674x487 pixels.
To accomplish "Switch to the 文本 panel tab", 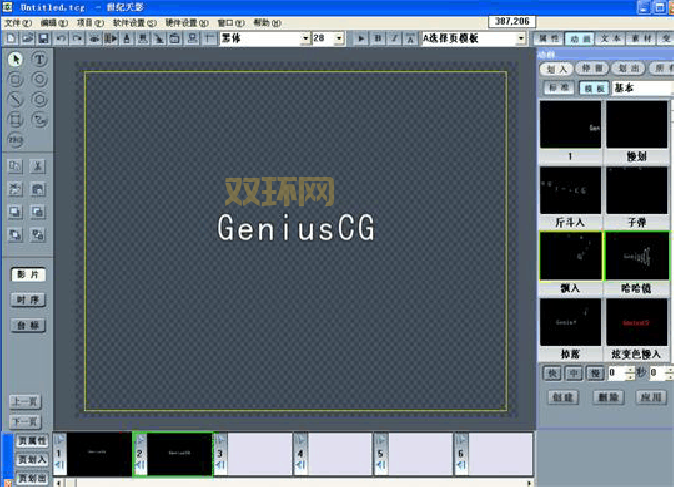I will pos(610,39).
